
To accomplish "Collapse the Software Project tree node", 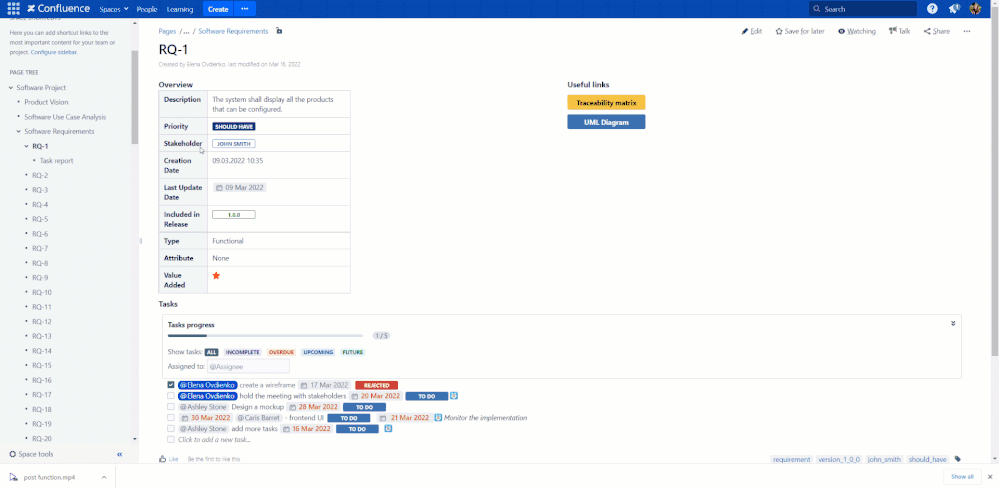I will (11, 88).
